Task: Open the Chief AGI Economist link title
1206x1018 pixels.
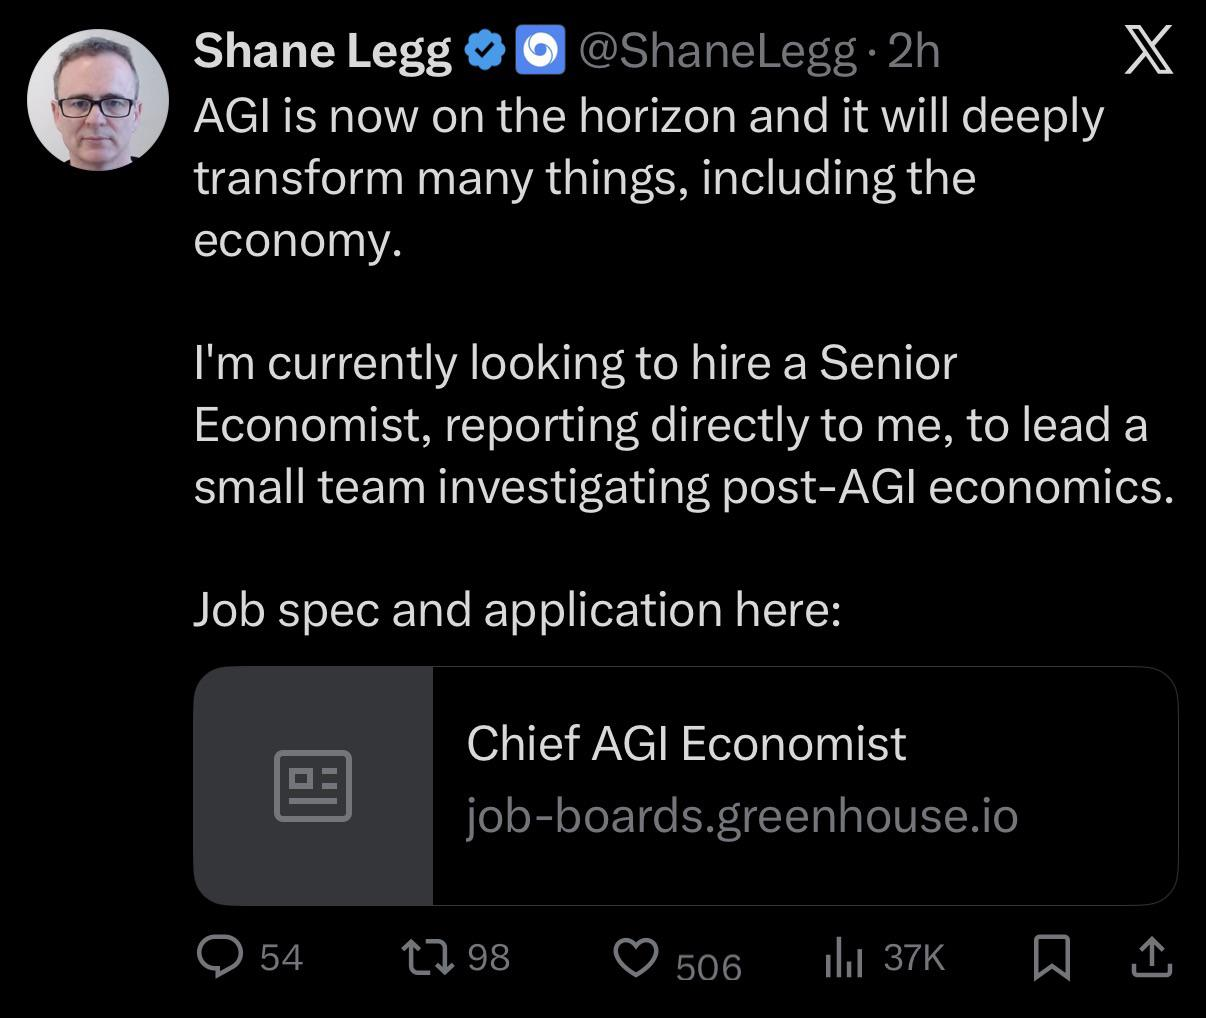Action: point(686,744)
